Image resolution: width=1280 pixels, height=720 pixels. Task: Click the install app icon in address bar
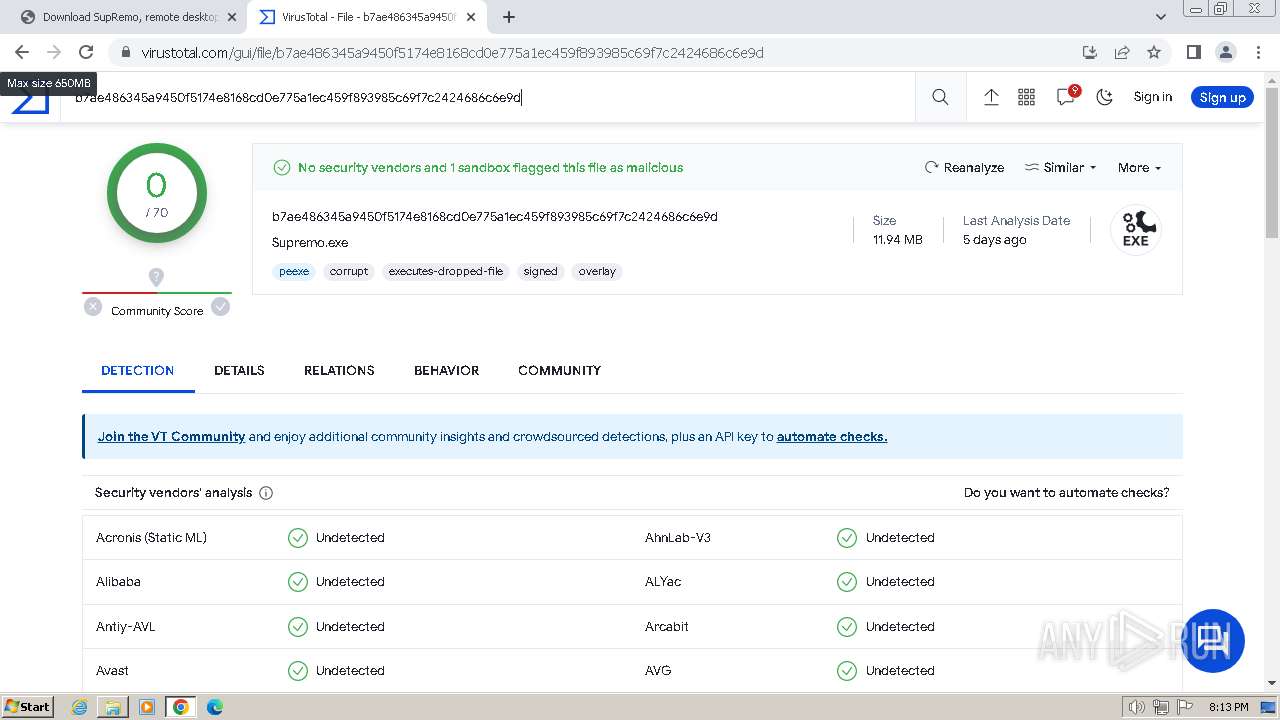1090,52
